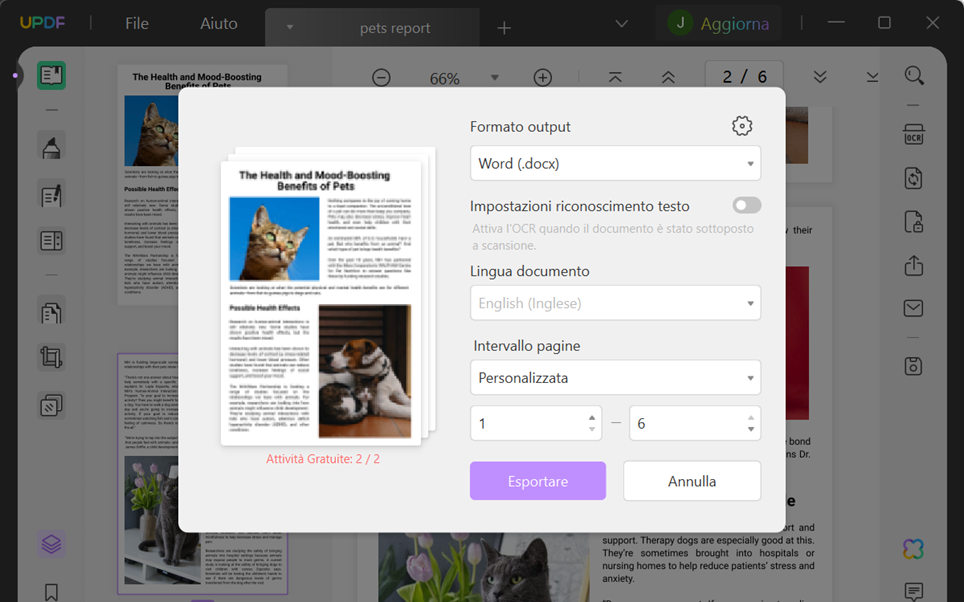Click the start page field showing 1
The image size is (964, 602).
coord(535,423)
